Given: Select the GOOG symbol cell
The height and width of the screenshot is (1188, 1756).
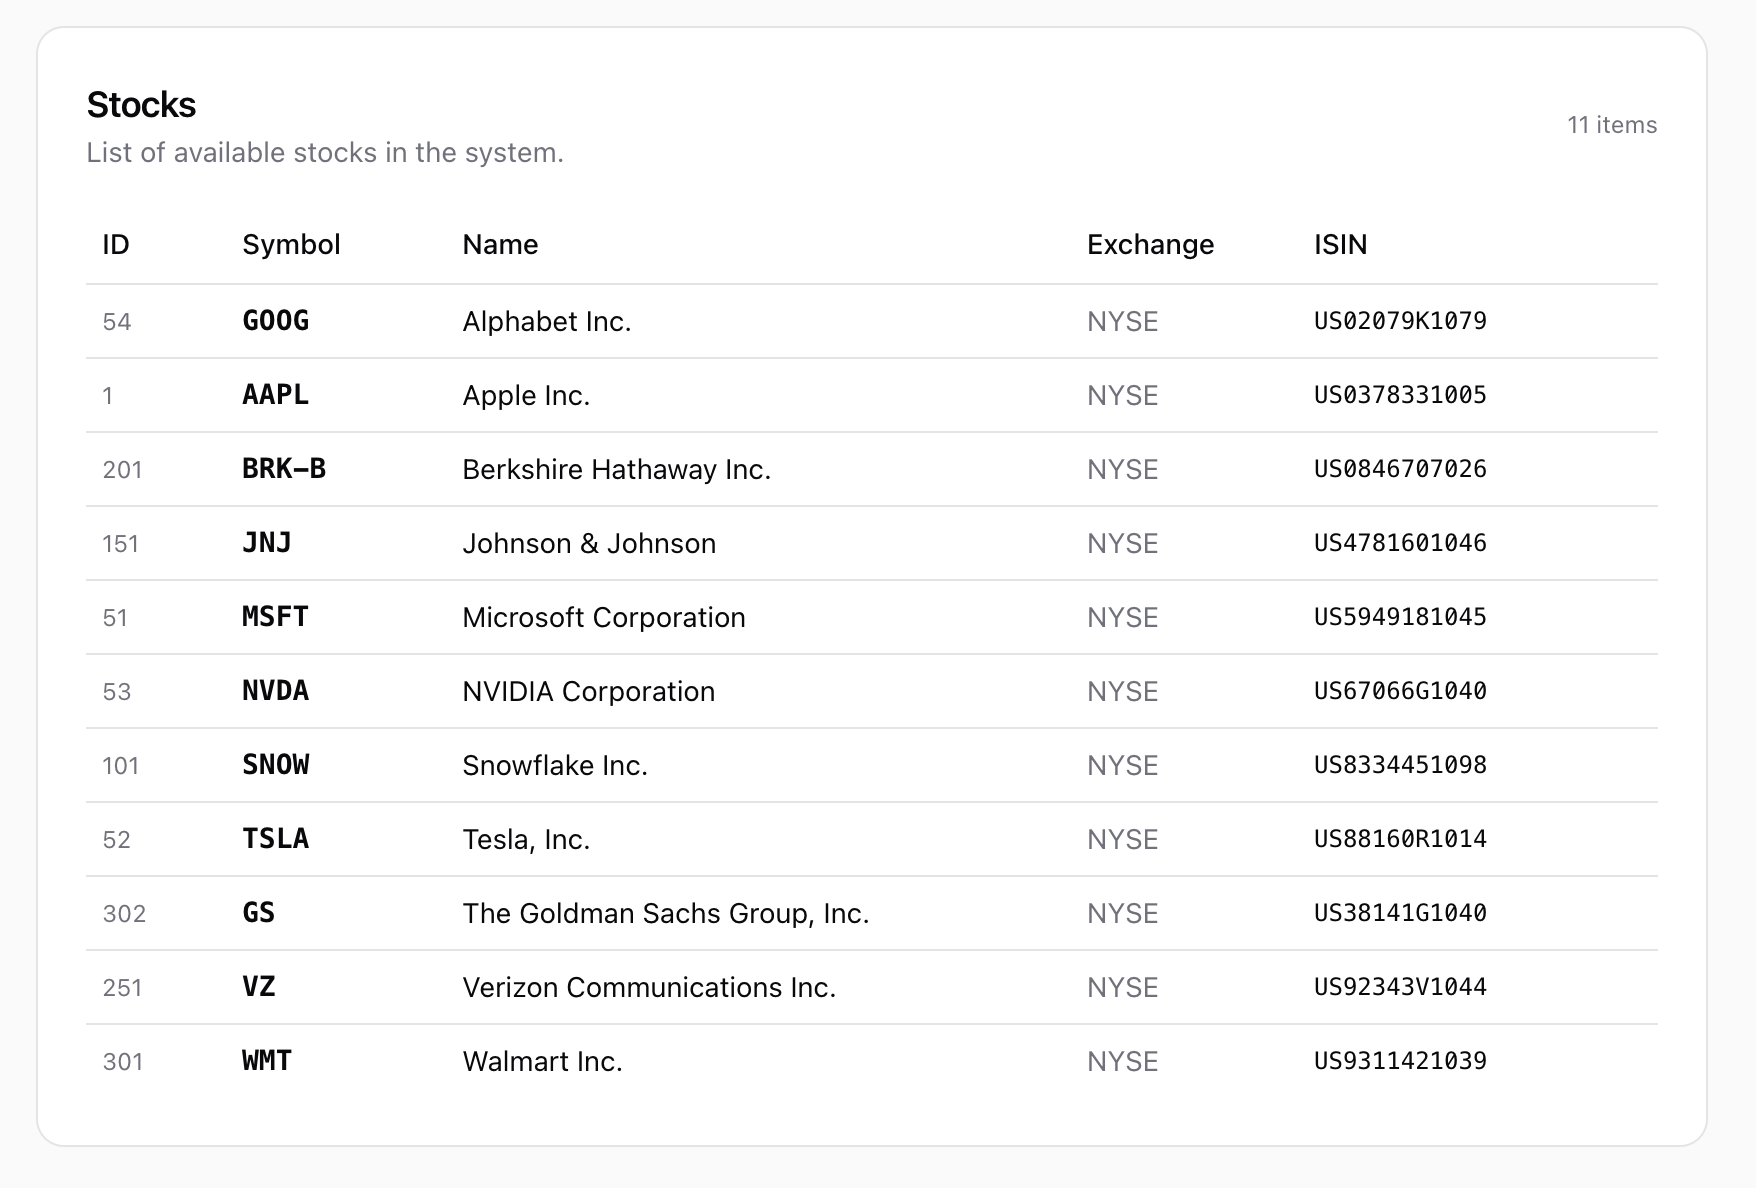Looking at the screenshot, I should (276, 321).
